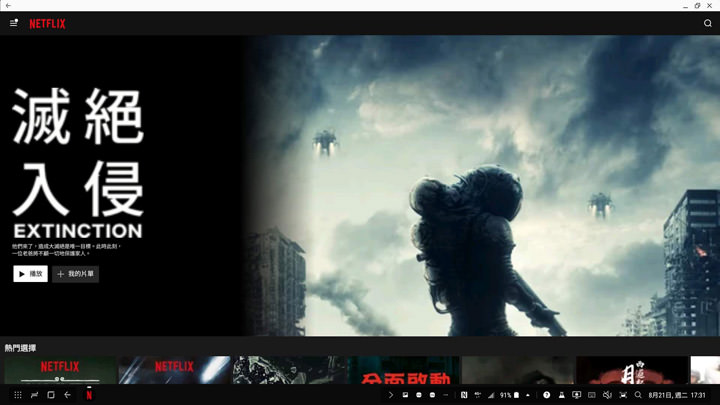Open the apps grid in taskbar
The image size is (720, 405).
coord(17,395)
